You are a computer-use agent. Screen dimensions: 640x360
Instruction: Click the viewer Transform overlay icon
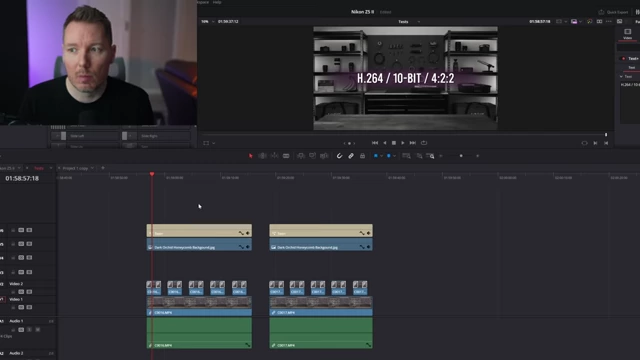click(x=206, y=143)
